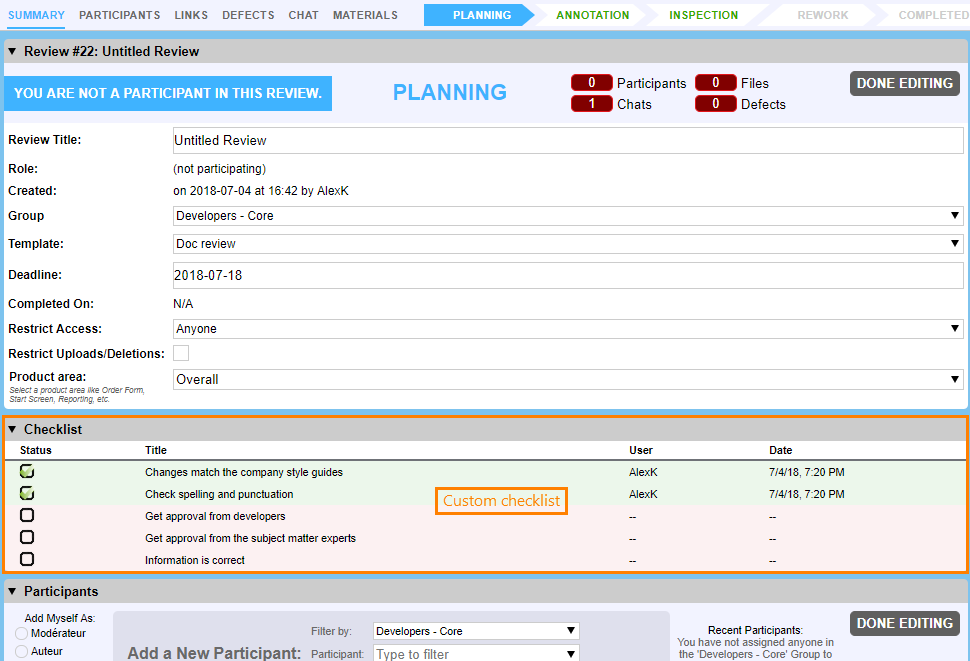Click the Chats count badge

(x=591, y=104)
